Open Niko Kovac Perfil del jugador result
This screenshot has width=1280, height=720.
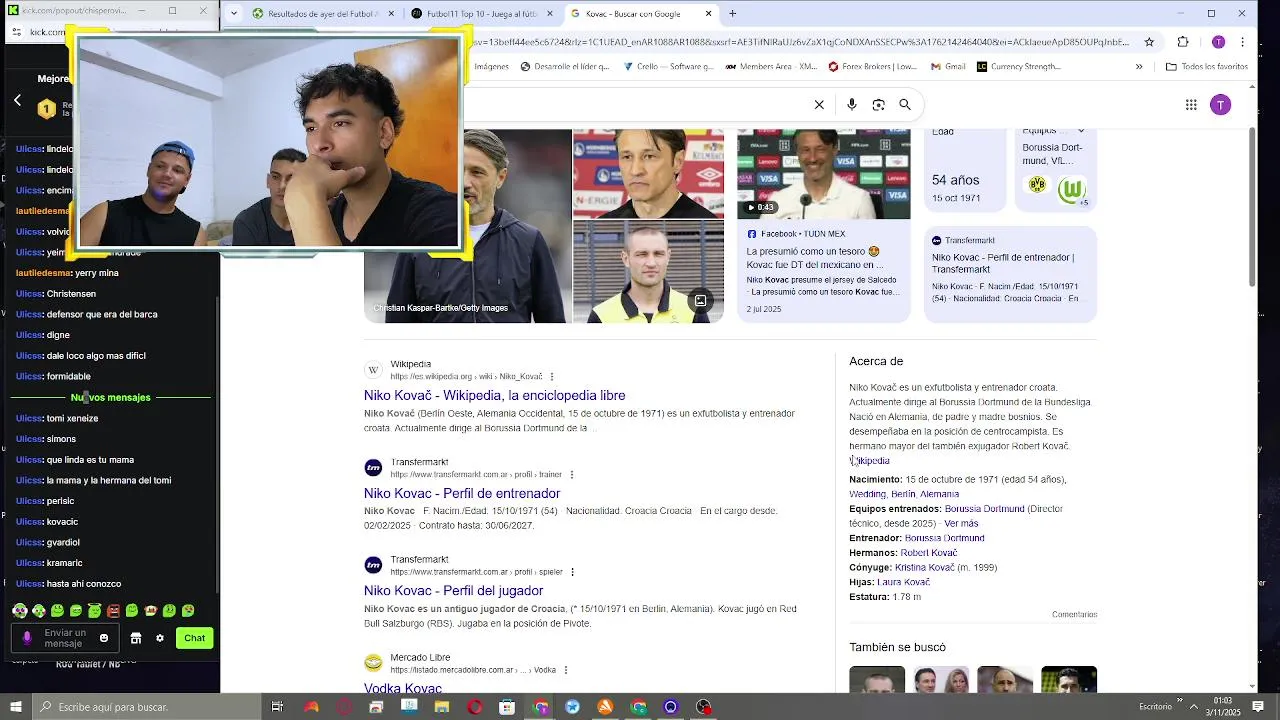coord(453,591)
